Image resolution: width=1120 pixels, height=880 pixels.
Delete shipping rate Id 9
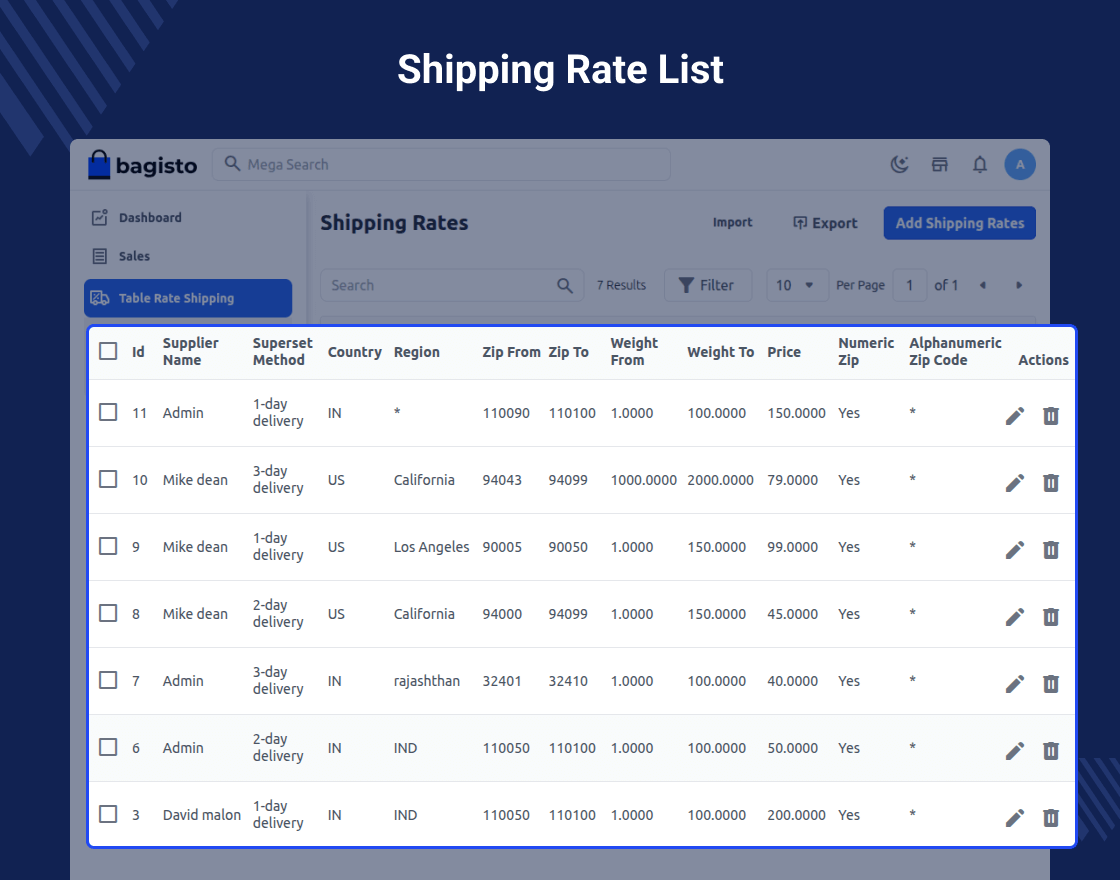pyautogui.click(x=1051, y=550)
